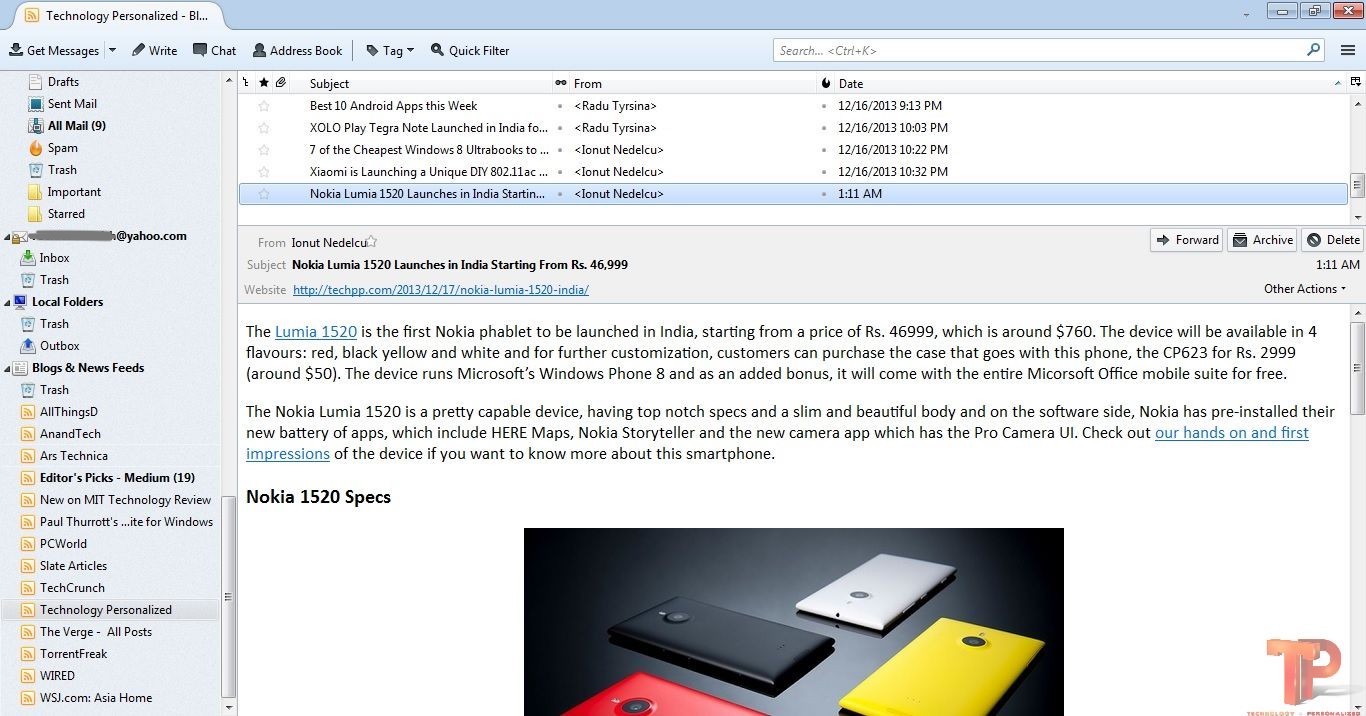
Task: Sort by junk status column header
Action: pyautogui.click(x=825, y=83)
